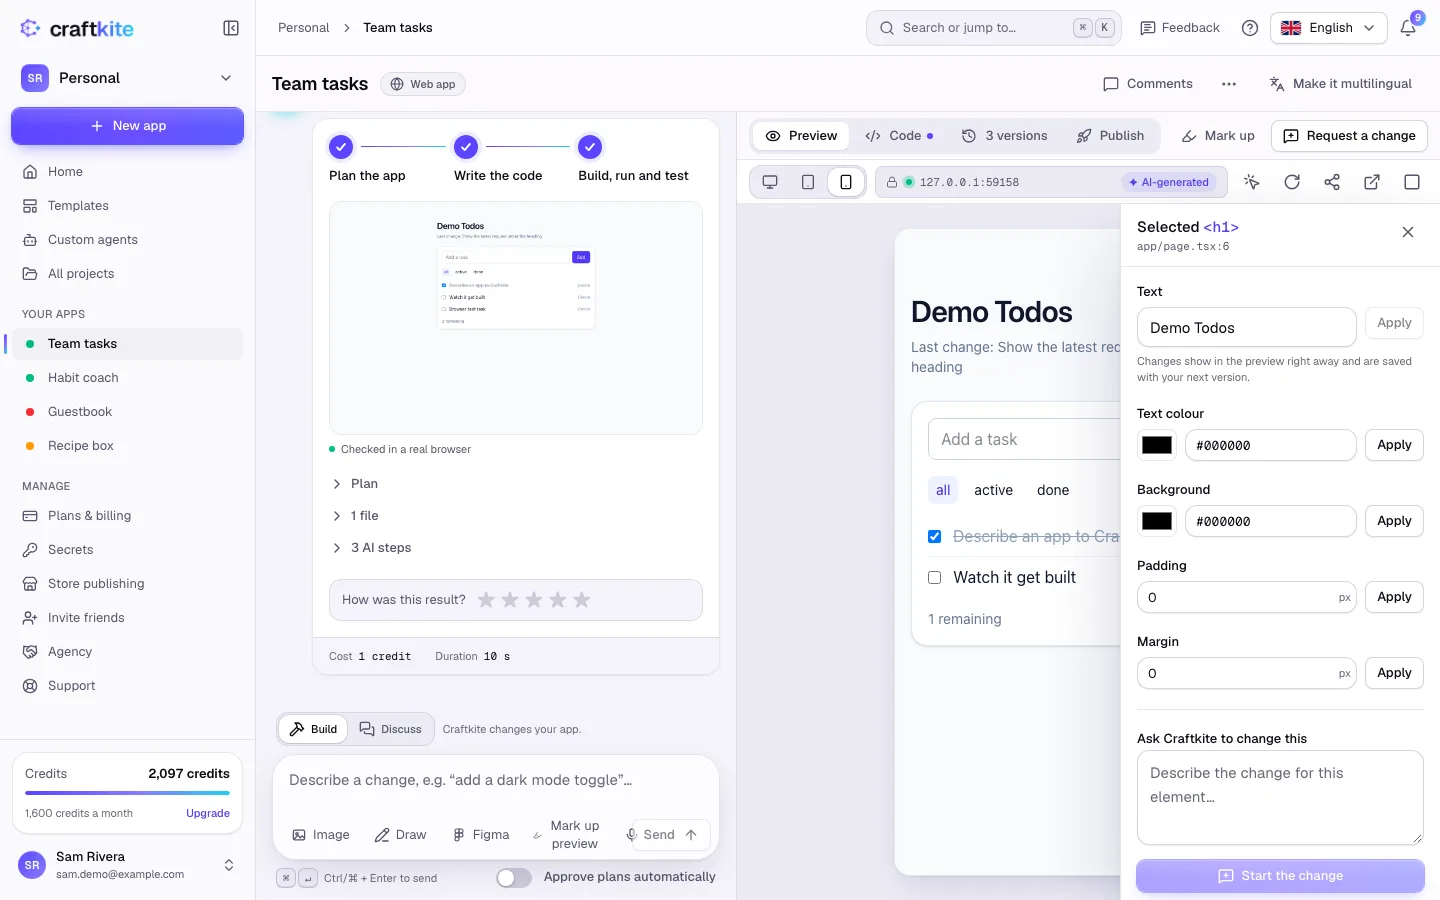Expand the '3 AI steps' section
The height and width of the screenshot is (900, 1440).
click(x=372, y=548)
